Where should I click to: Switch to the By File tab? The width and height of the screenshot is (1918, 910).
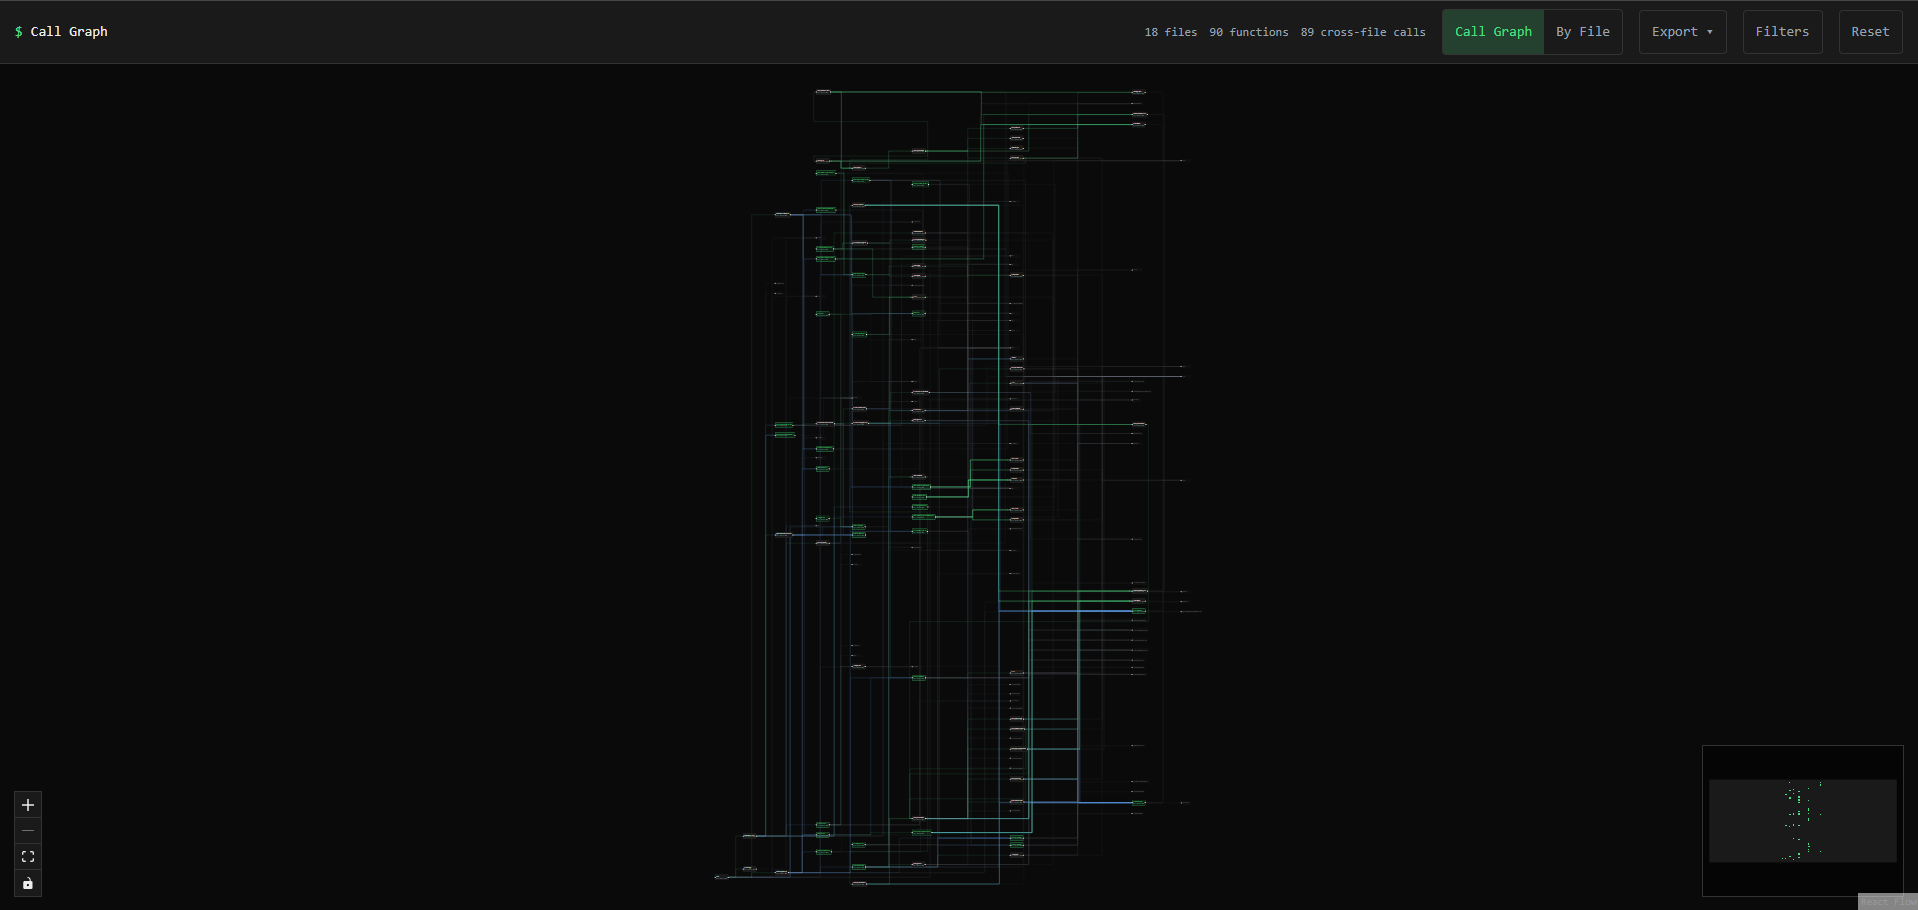click(x=1582, y=32)
